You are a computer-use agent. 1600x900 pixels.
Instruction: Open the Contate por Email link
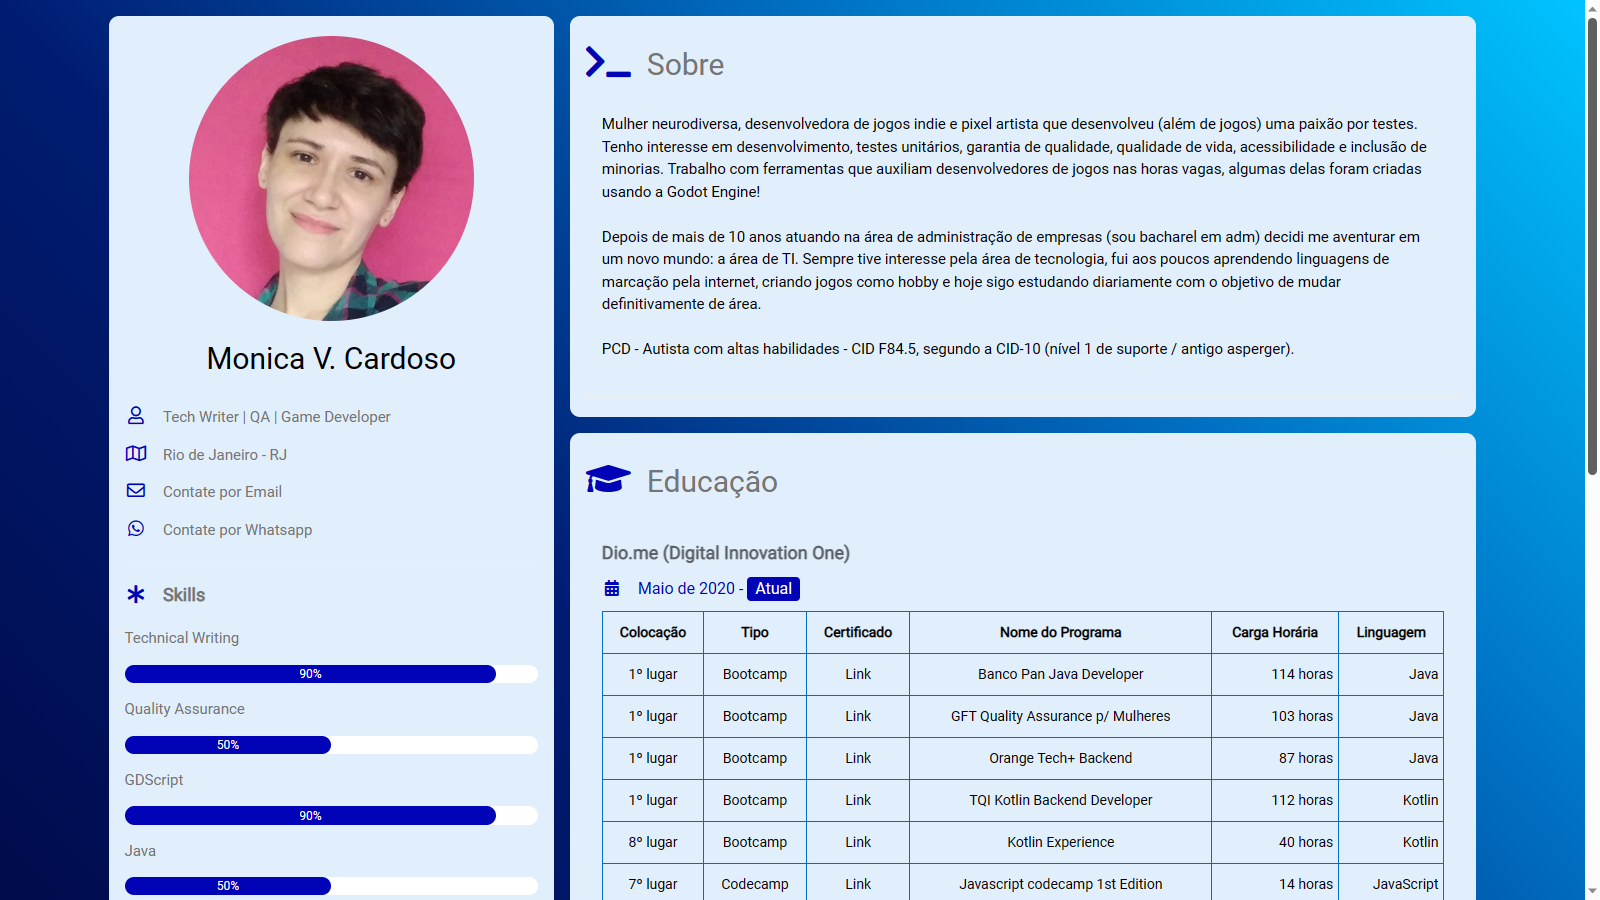[222, 492]
